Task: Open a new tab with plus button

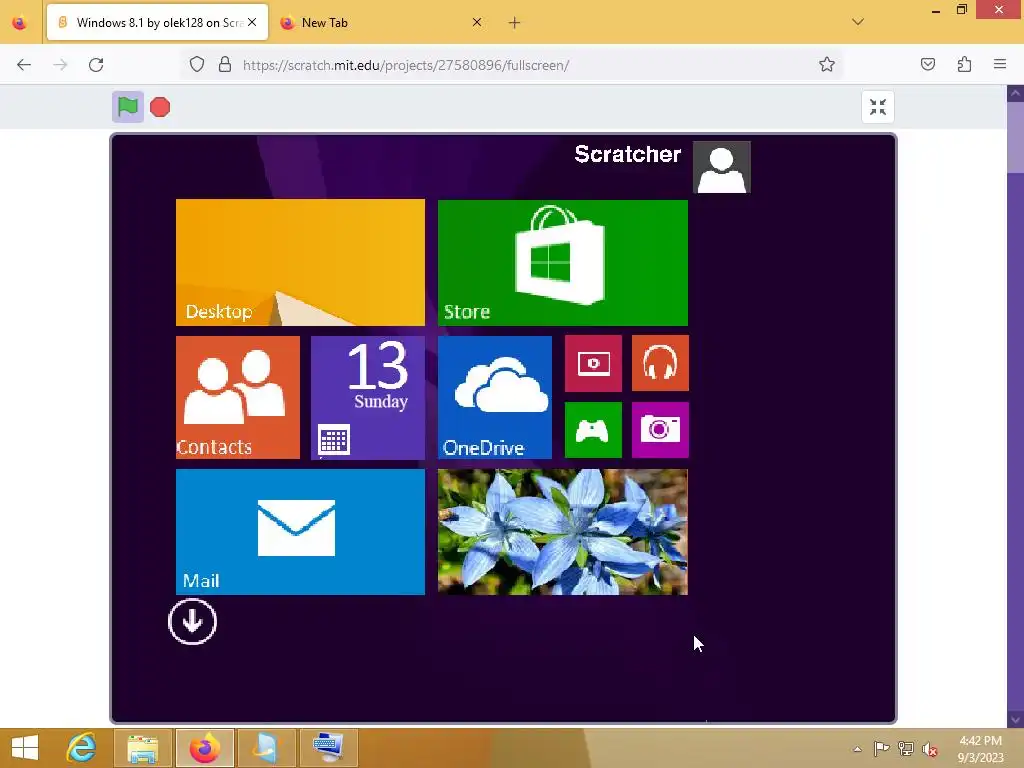Action: [x=515, y=23]
